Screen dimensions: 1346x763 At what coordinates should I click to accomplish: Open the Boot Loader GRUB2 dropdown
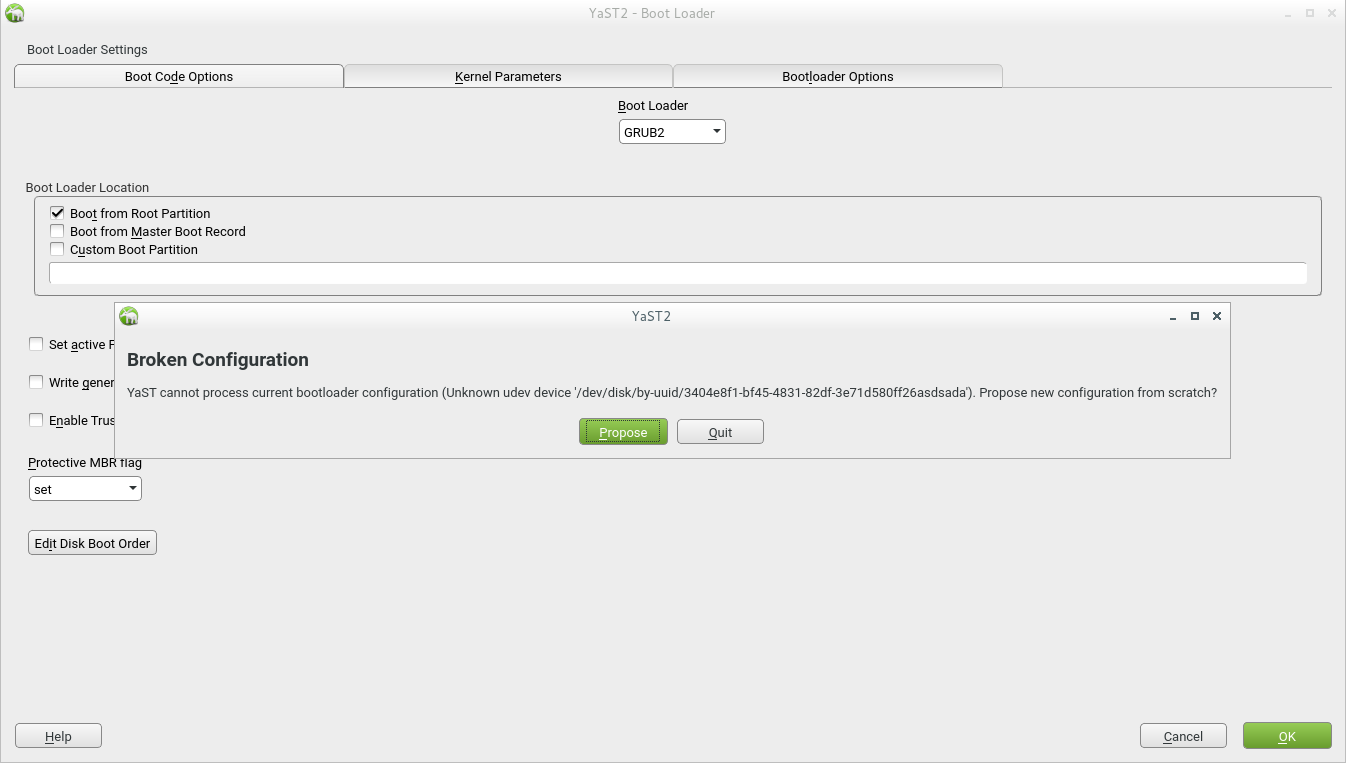[672, 132]
